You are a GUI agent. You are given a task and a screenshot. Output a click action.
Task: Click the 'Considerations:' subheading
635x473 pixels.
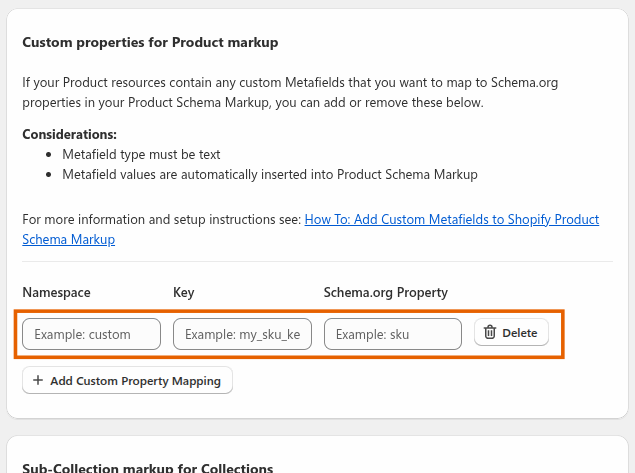[69, 134]
